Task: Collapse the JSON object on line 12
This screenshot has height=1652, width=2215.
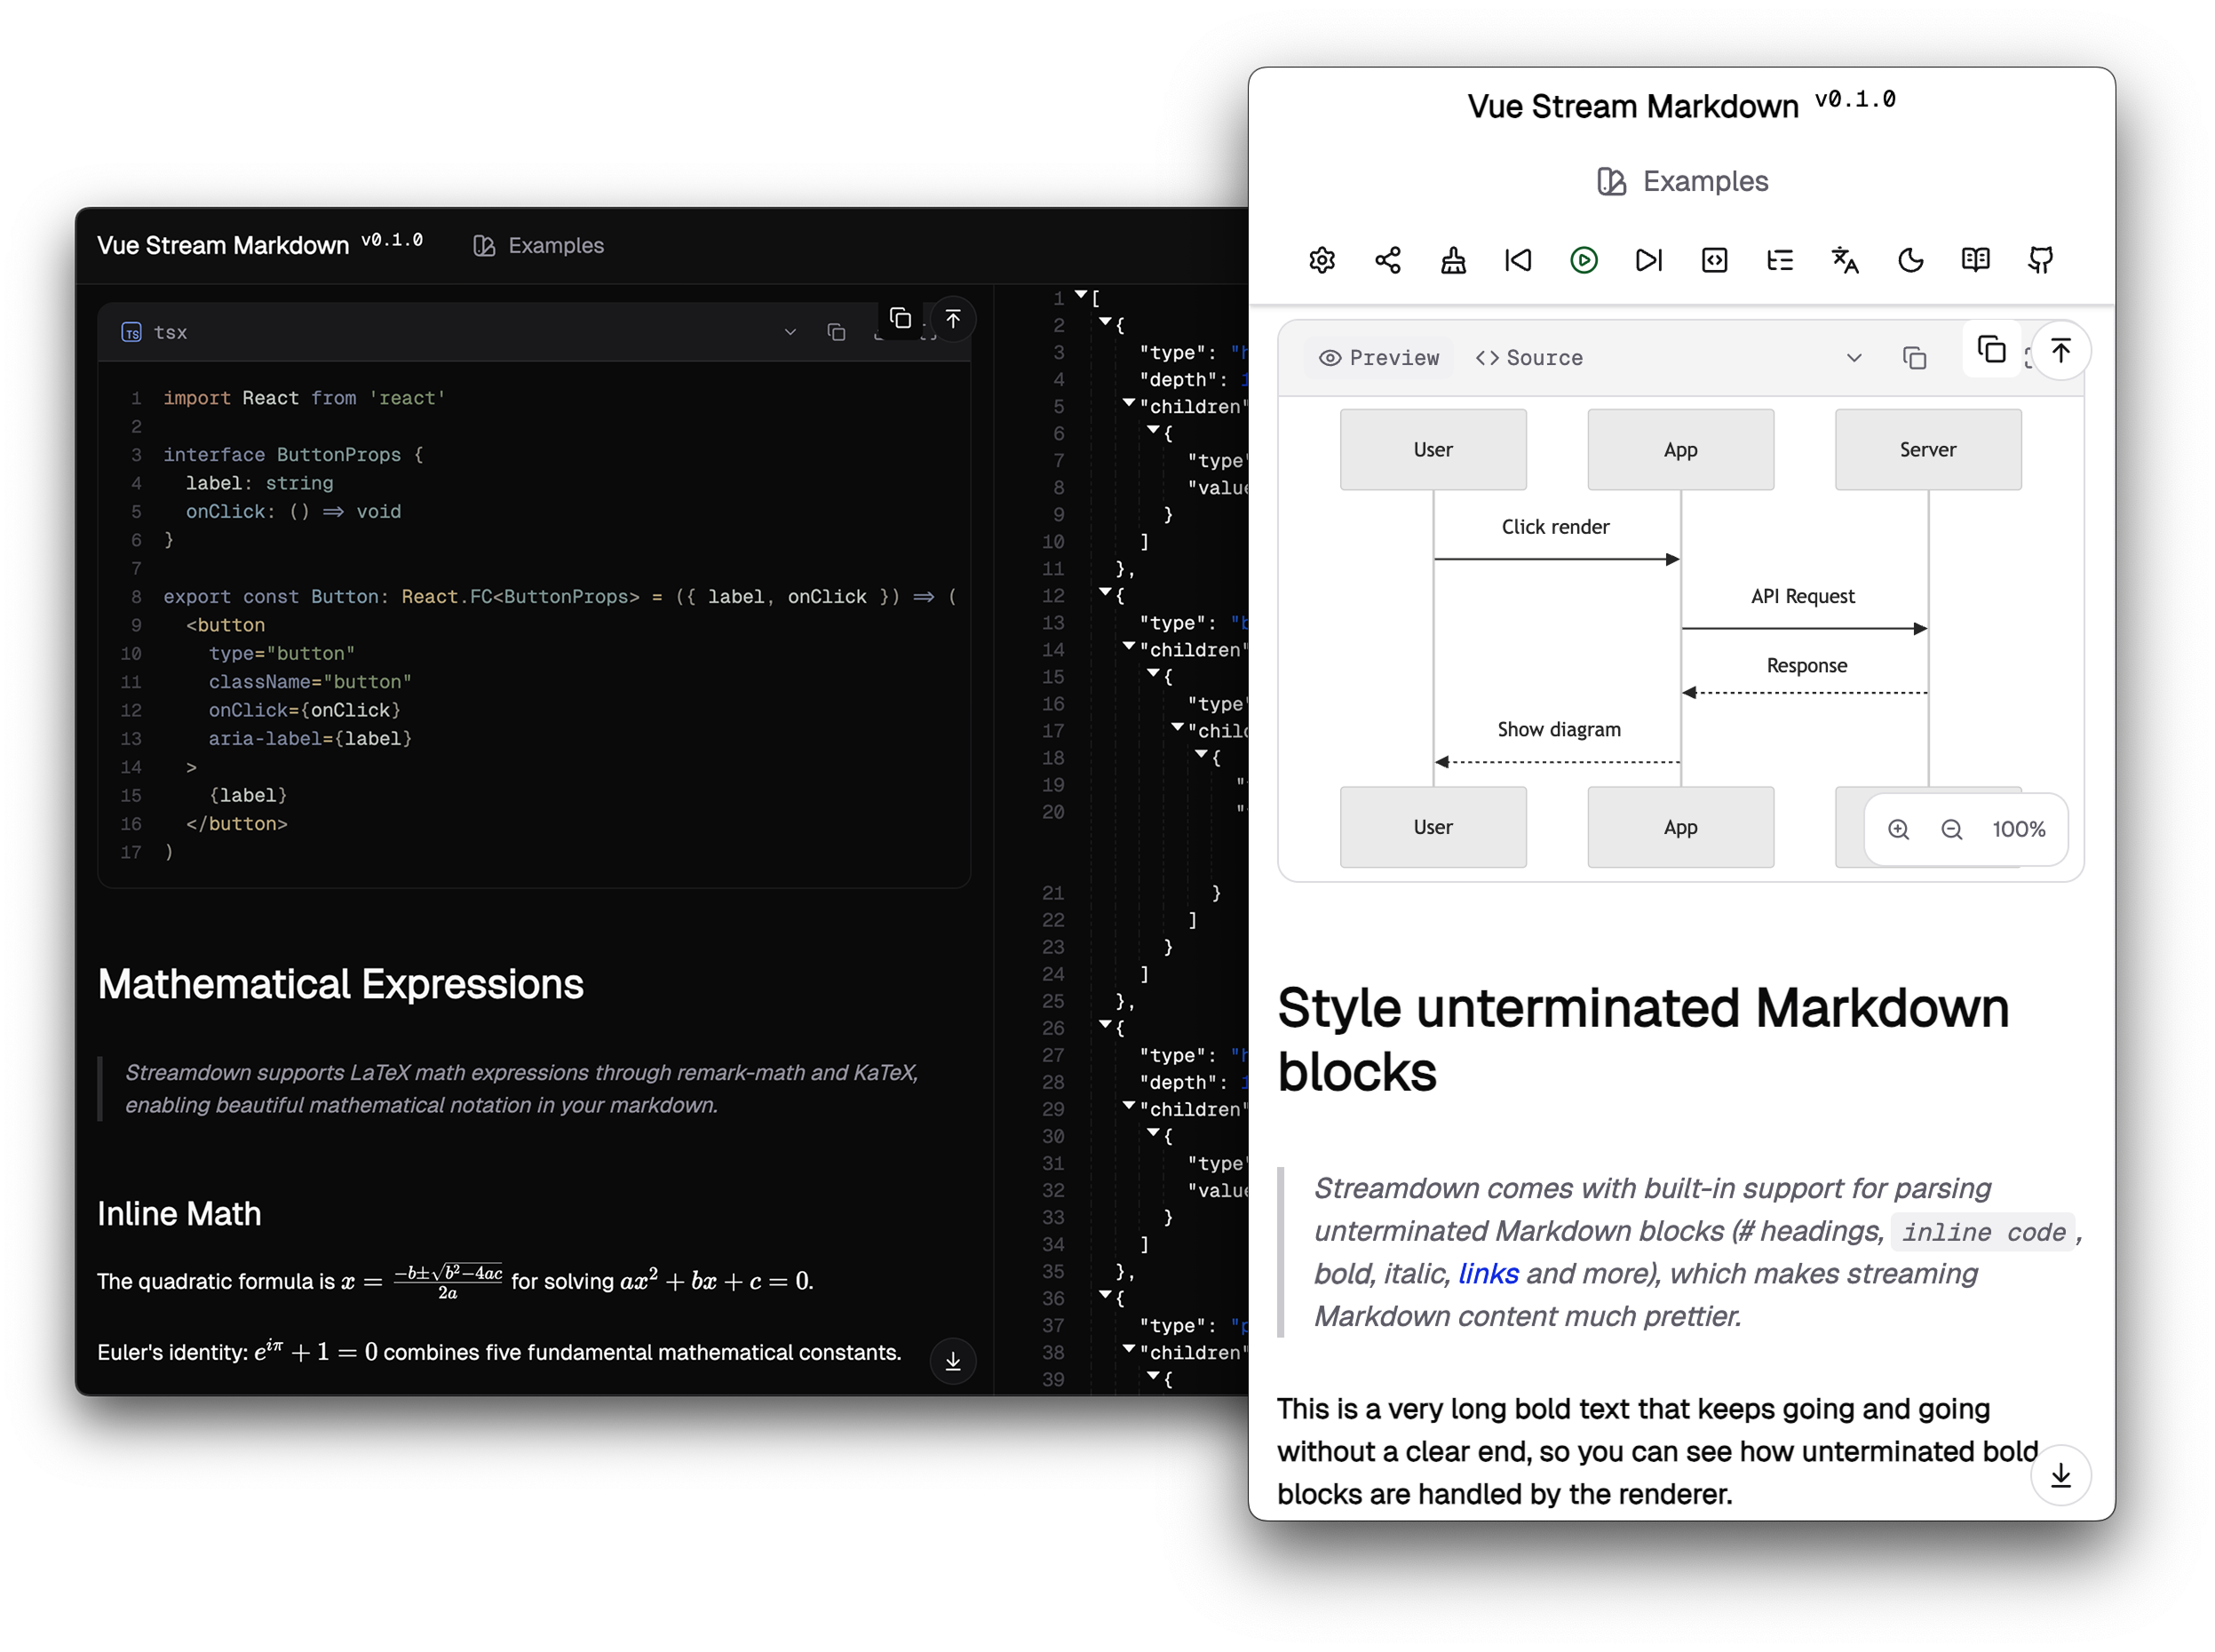Action: coord(1105,592)
